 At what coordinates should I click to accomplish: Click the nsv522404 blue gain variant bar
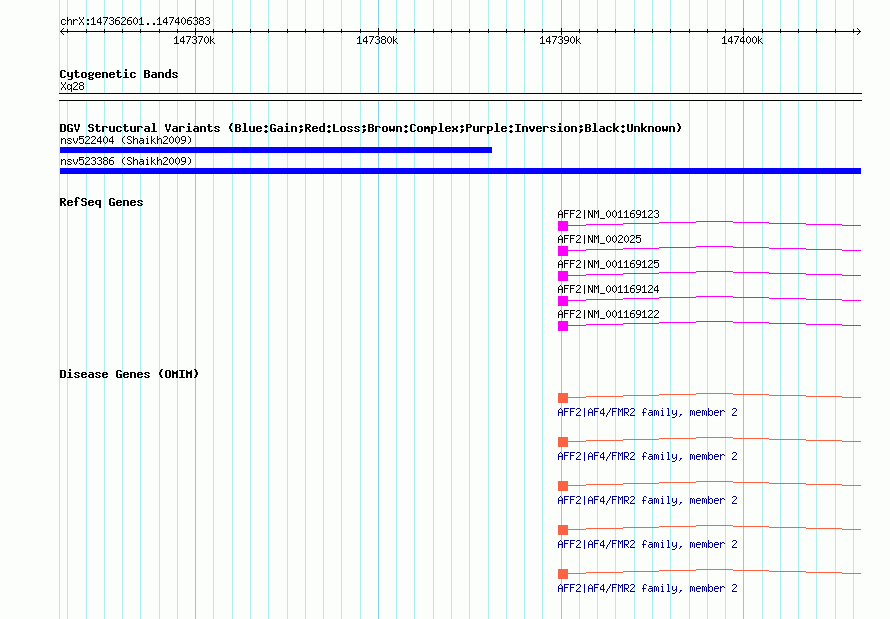(x=276, y=150)
